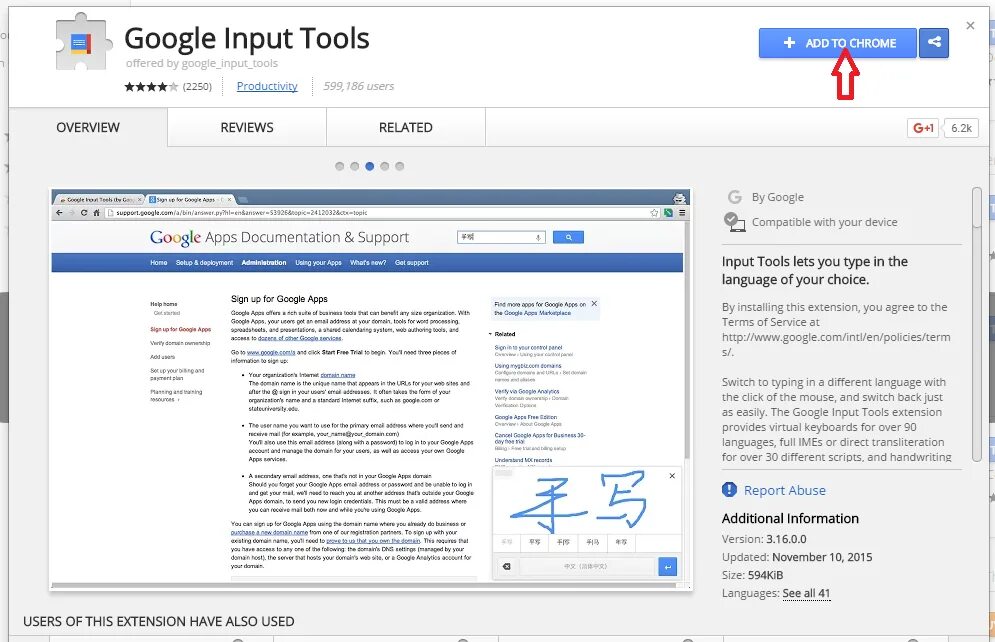Select the fifth screenshot carousel dot
Viewport: 995px width, 642px height.
tap(400, 166)
